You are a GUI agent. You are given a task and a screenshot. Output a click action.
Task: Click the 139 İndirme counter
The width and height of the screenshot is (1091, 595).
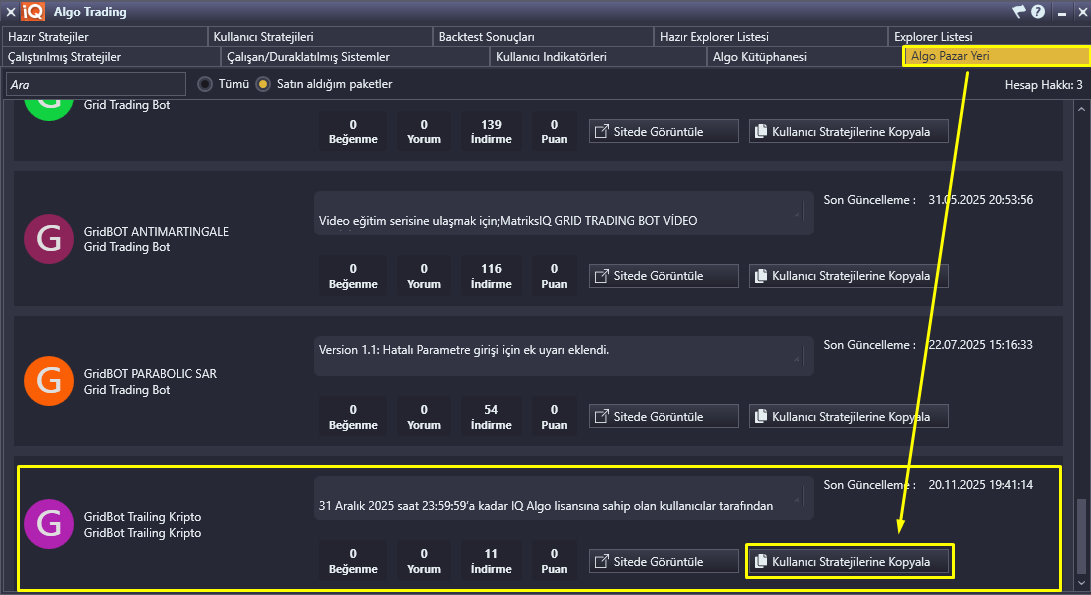pos(491,132)
